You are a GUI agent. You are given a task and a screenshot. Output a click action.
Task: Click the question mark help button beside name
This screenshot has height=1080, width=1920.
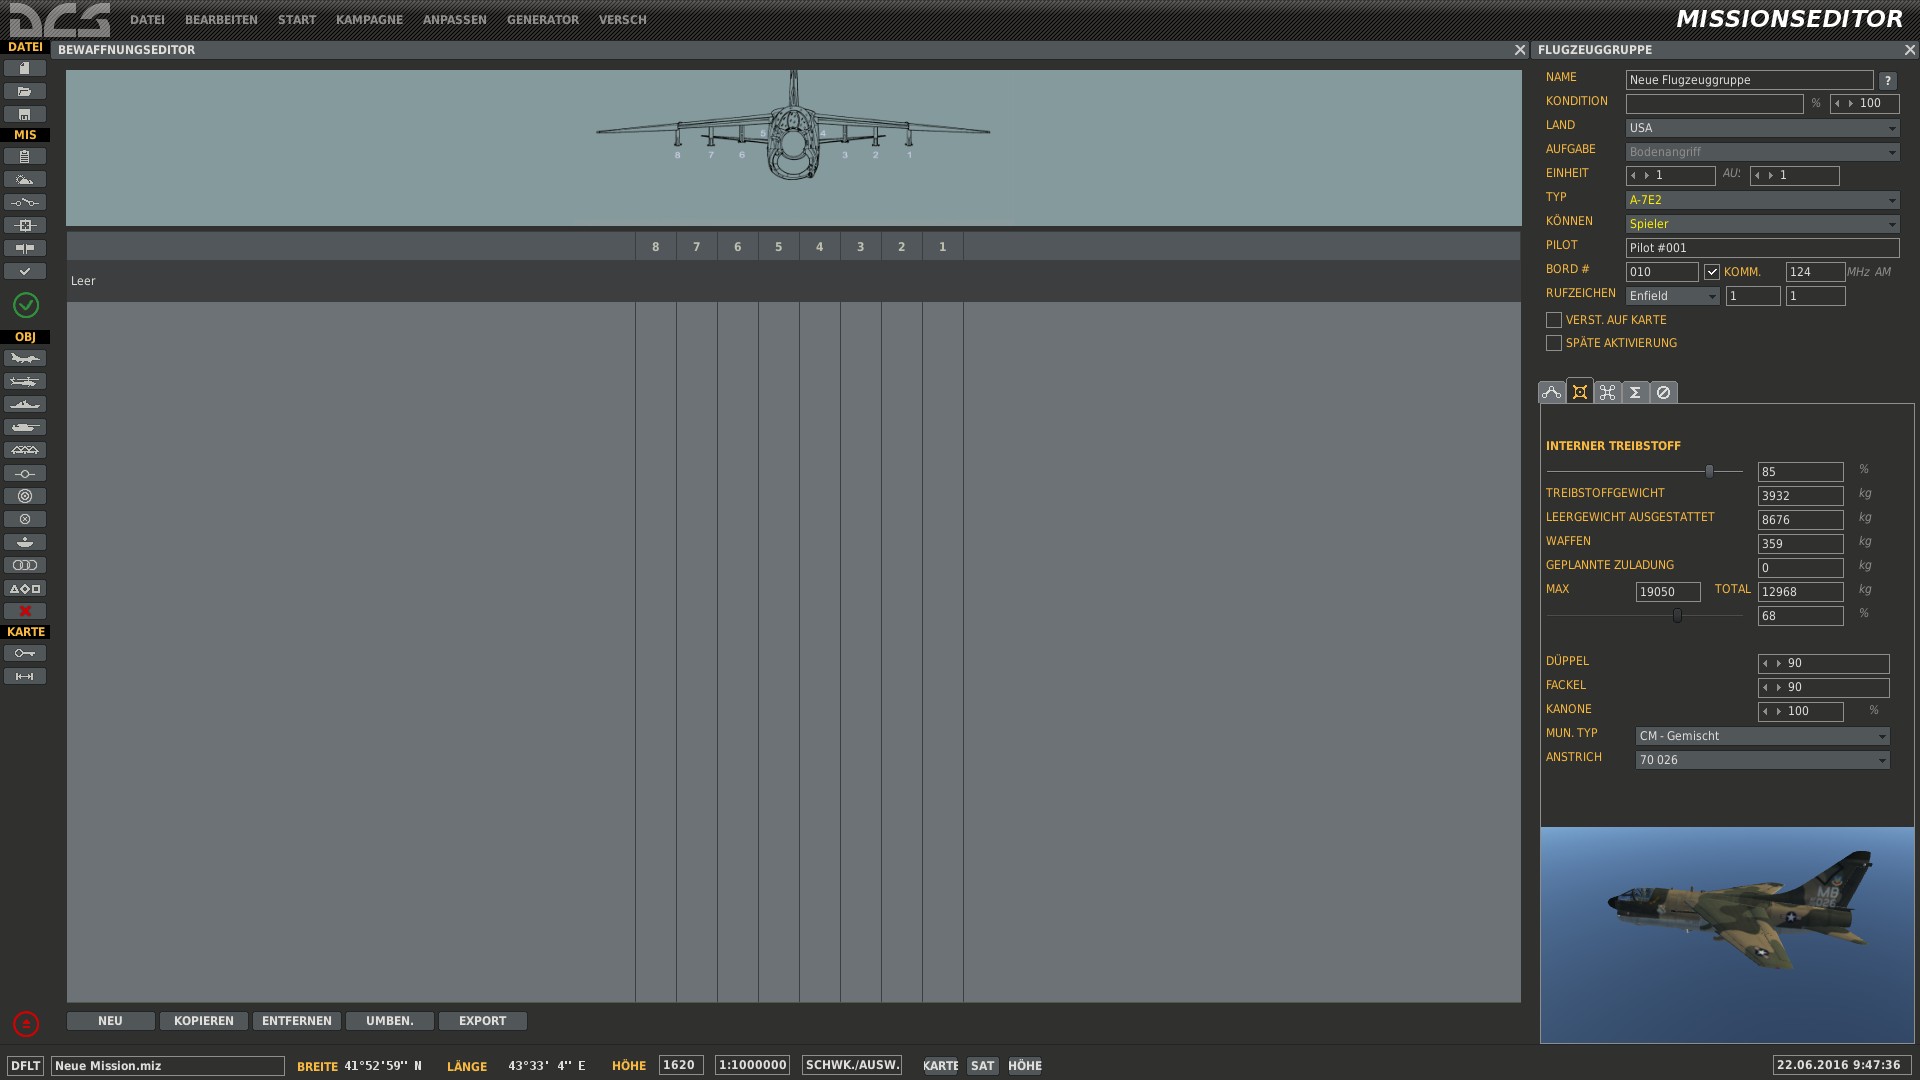(1887, 81)
